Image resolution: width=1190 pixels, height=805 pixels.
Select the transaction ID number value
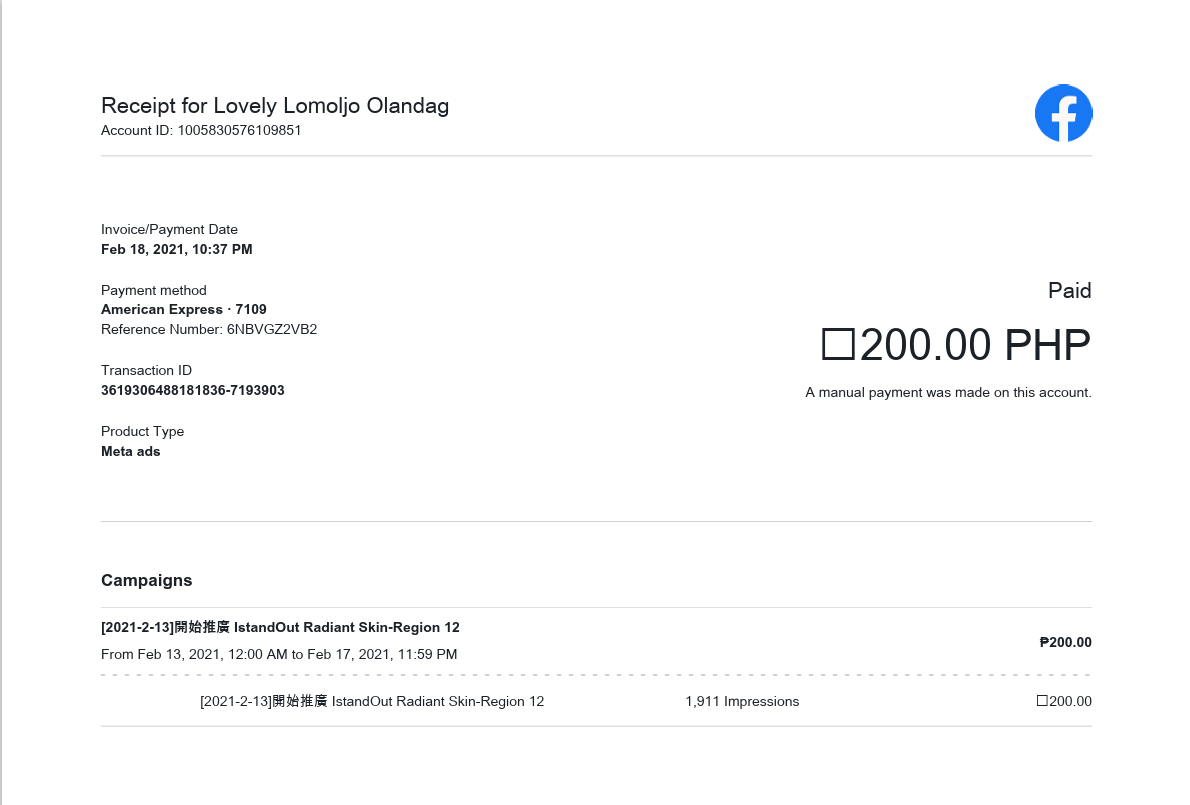[193, 390]
